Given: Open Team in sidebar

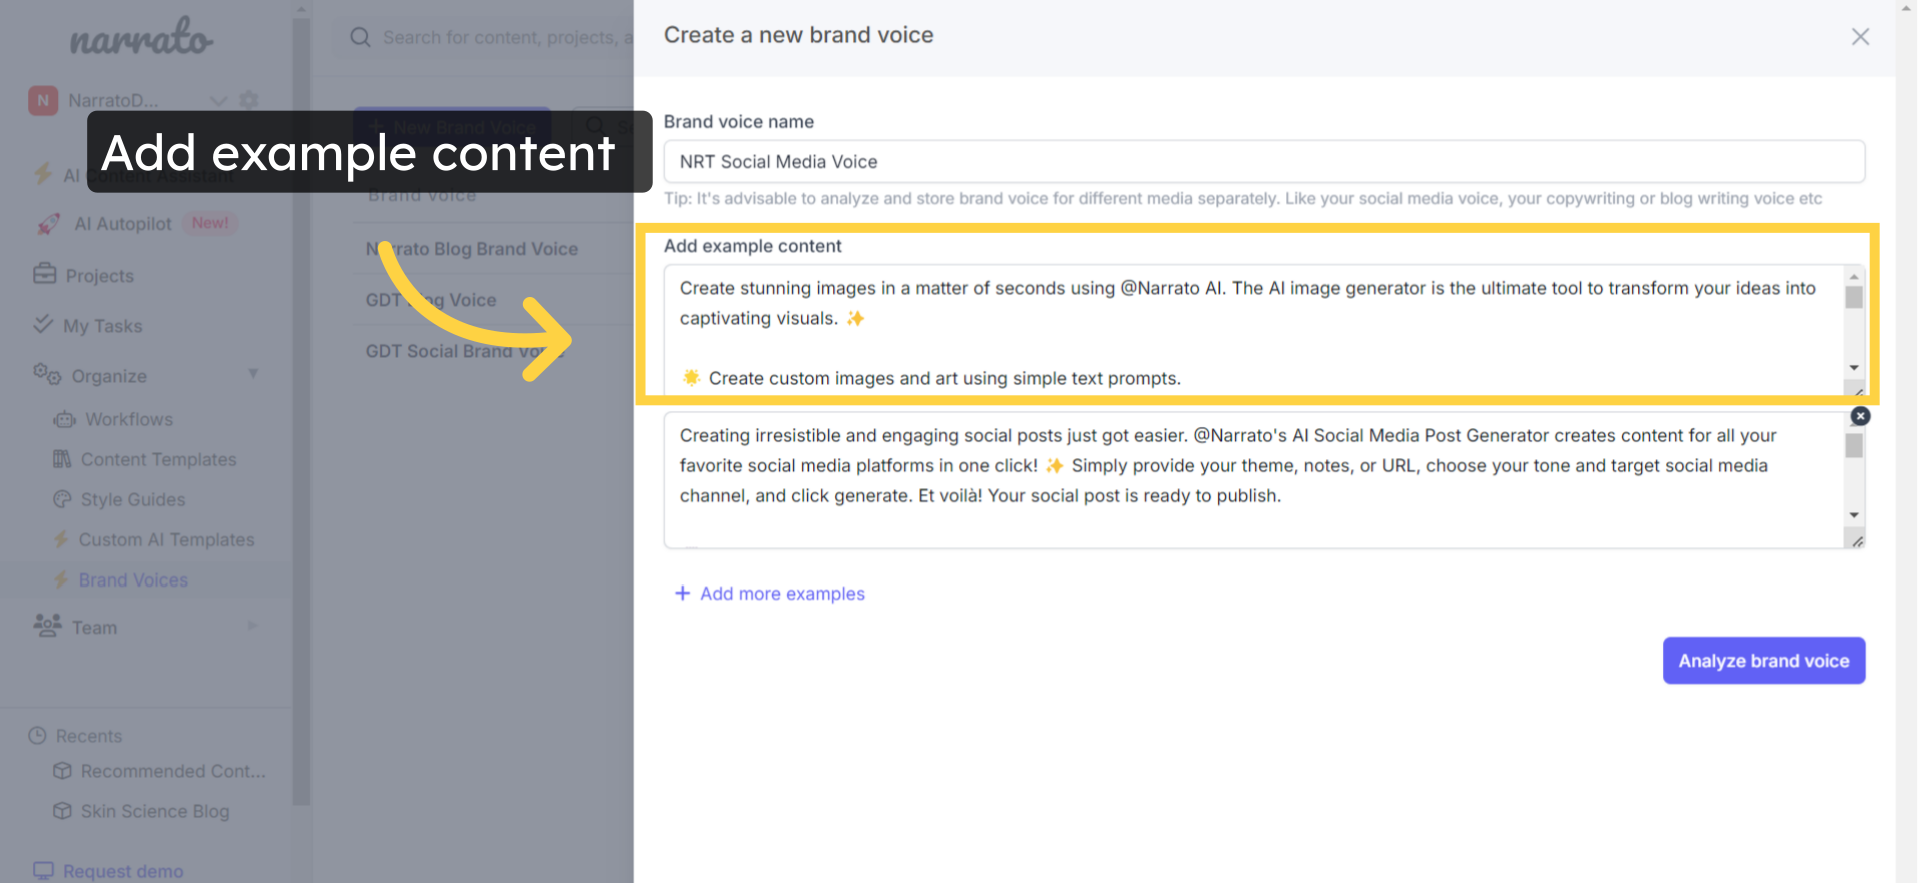Looking at the screenshot, I should click(94, 628).
